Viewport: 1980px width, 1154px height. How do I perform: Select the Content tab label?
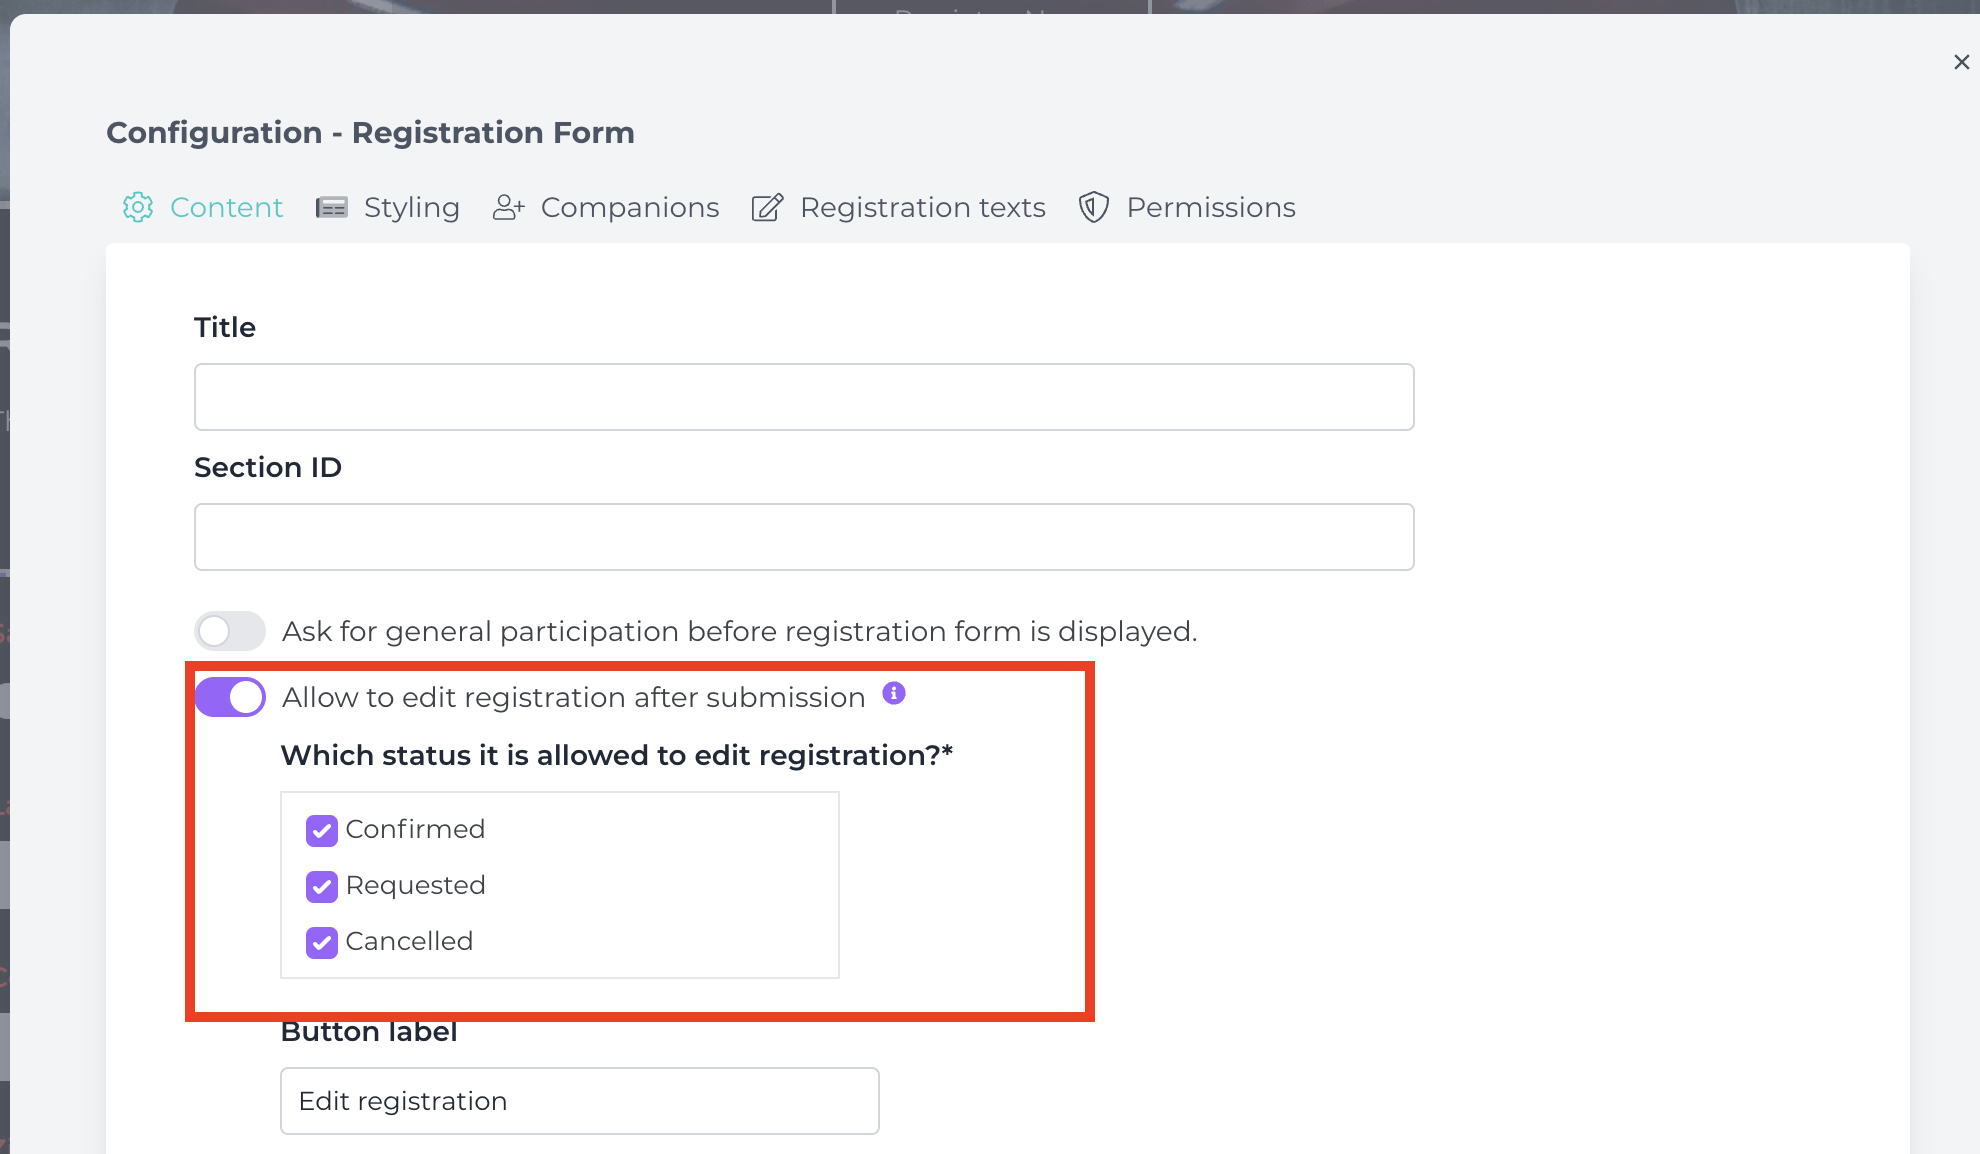click(x=226, y=207)
